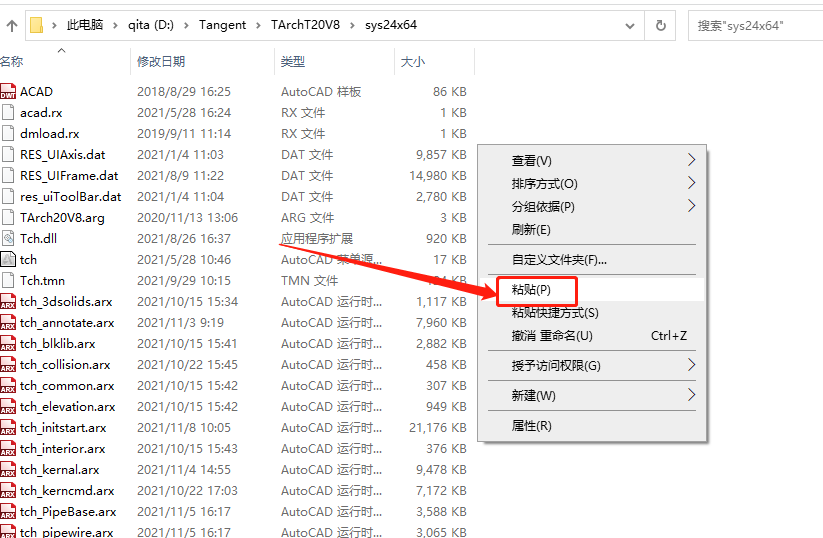The height and width of the screenshot is (538, 823).
Task: Click the tch_3dsolids.arx file icon
Action: [8, 302]
